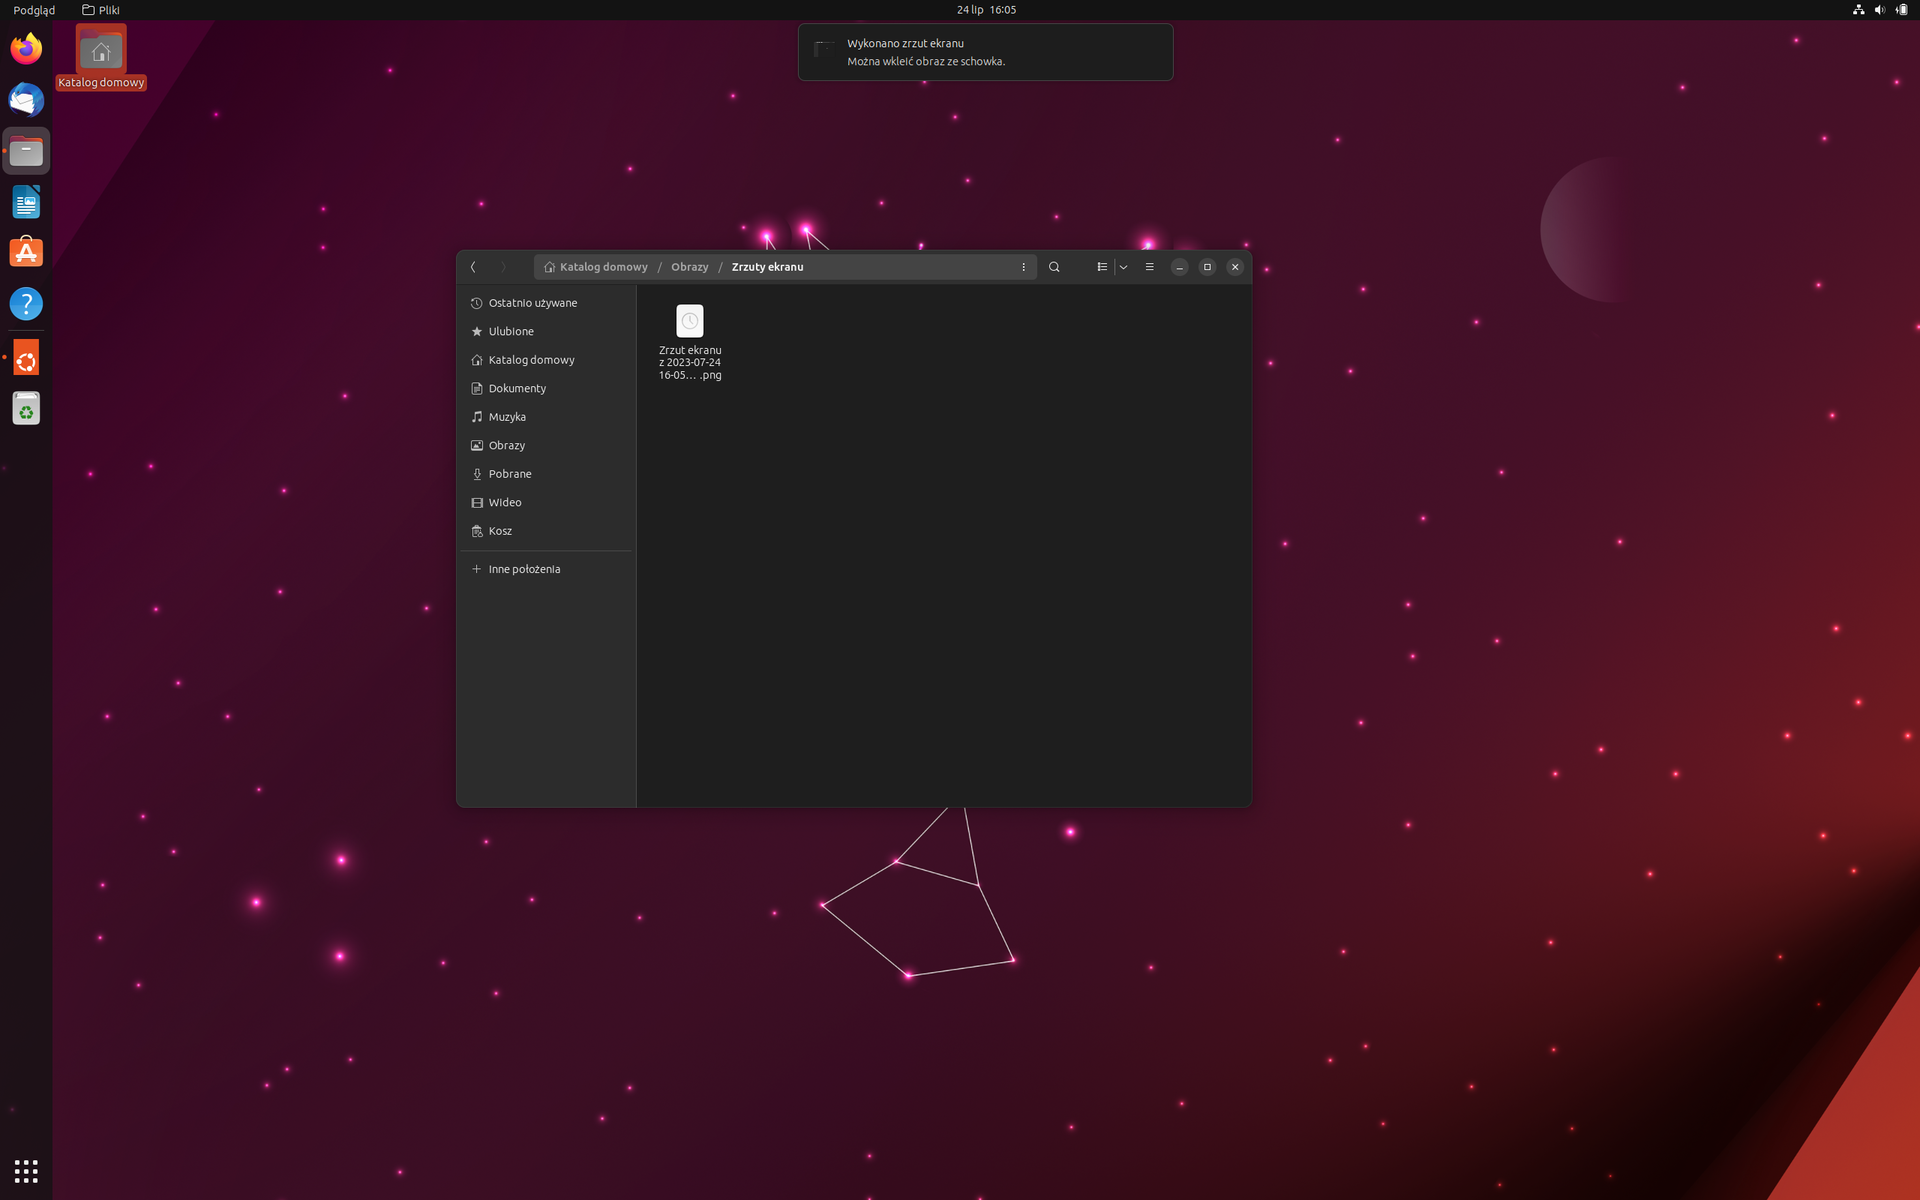Open Dokumenty folder in sidebar
Viewport: 1920px width, 1200px height.
tap(517, 388)
